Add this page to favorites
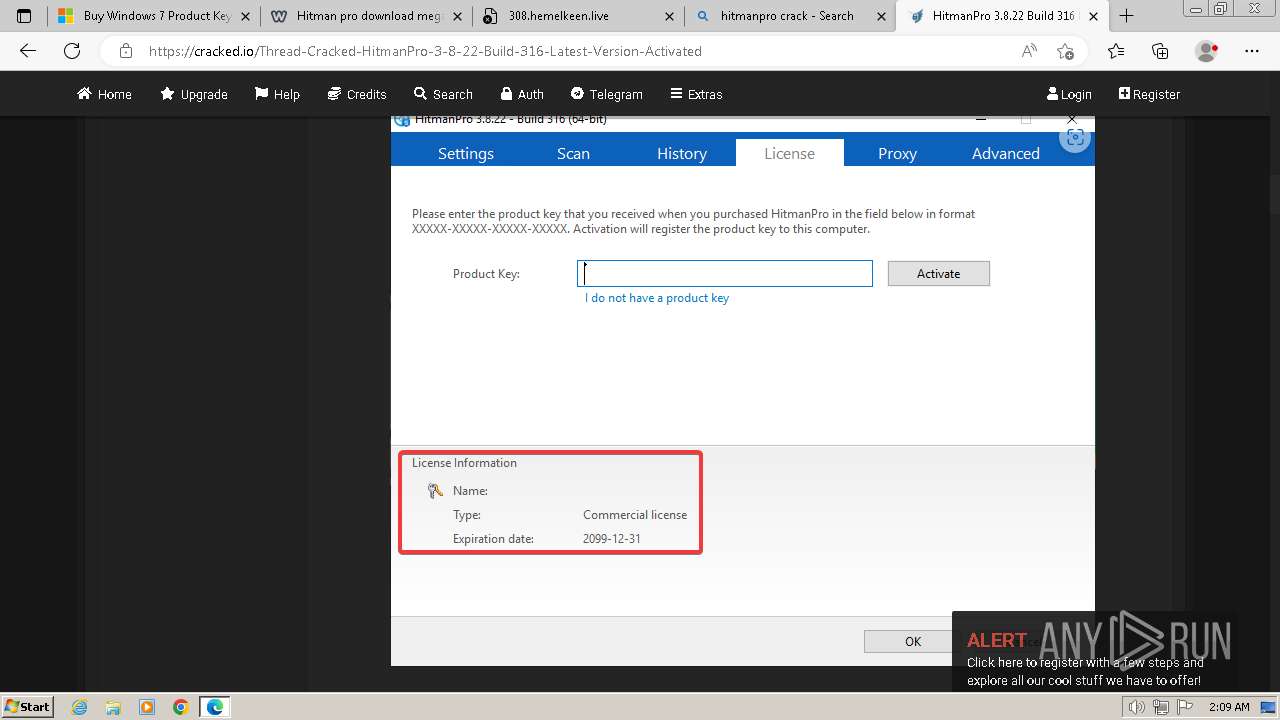Viewport: 1280px width, 720px height. click(x=1065, y=51)
